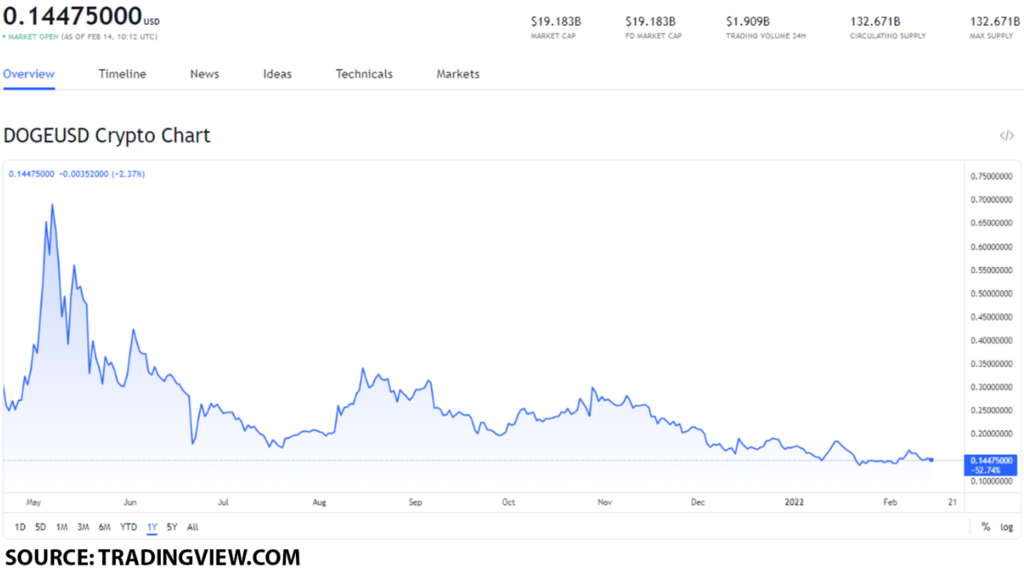Open the Technicals tab
Image resolution: width=1024 pixels, height=572 pixels.
(x=364, y=74)
